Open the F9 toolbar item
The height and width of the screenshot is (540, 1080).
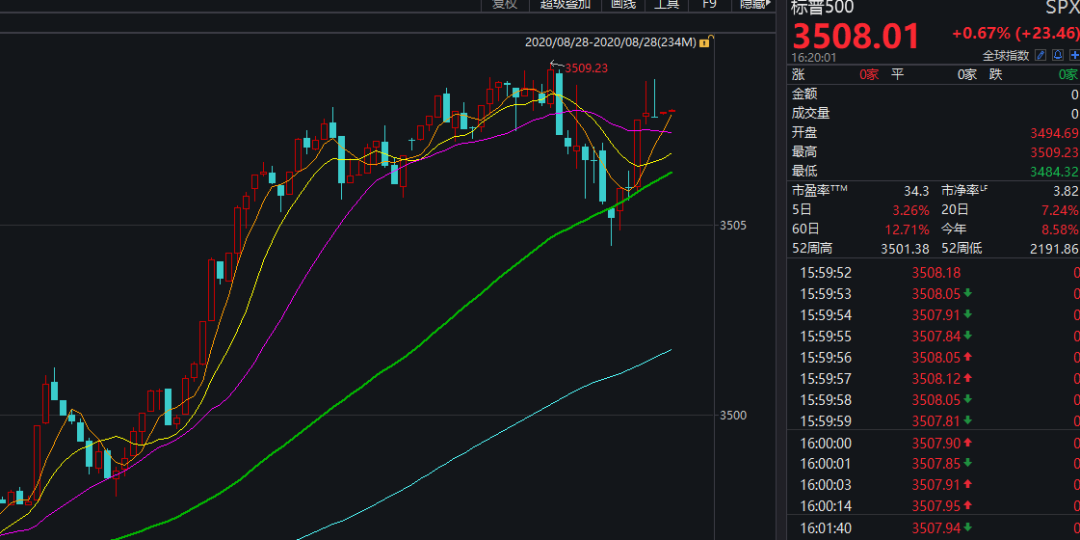coord(710,4)
